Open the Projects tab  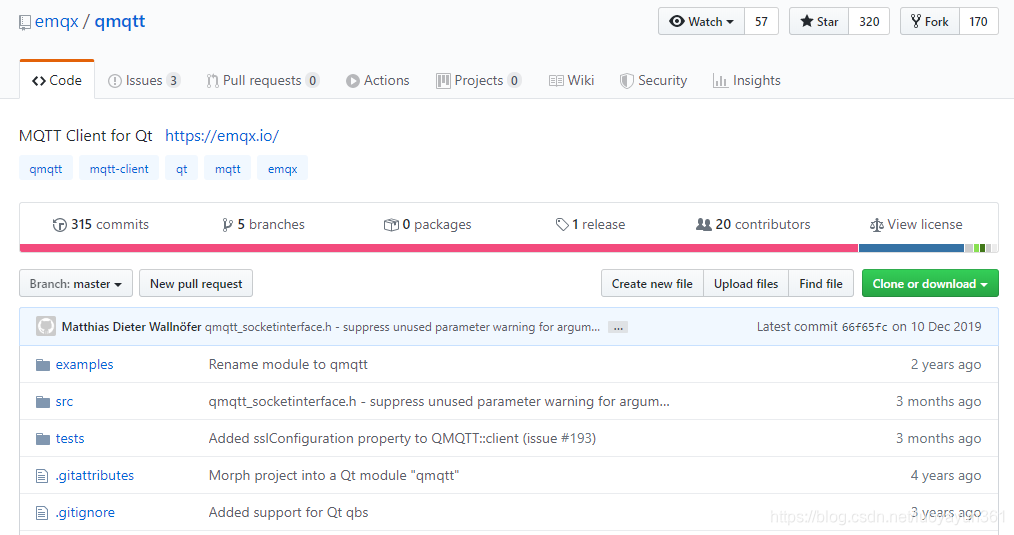click(x=479, y=80)
